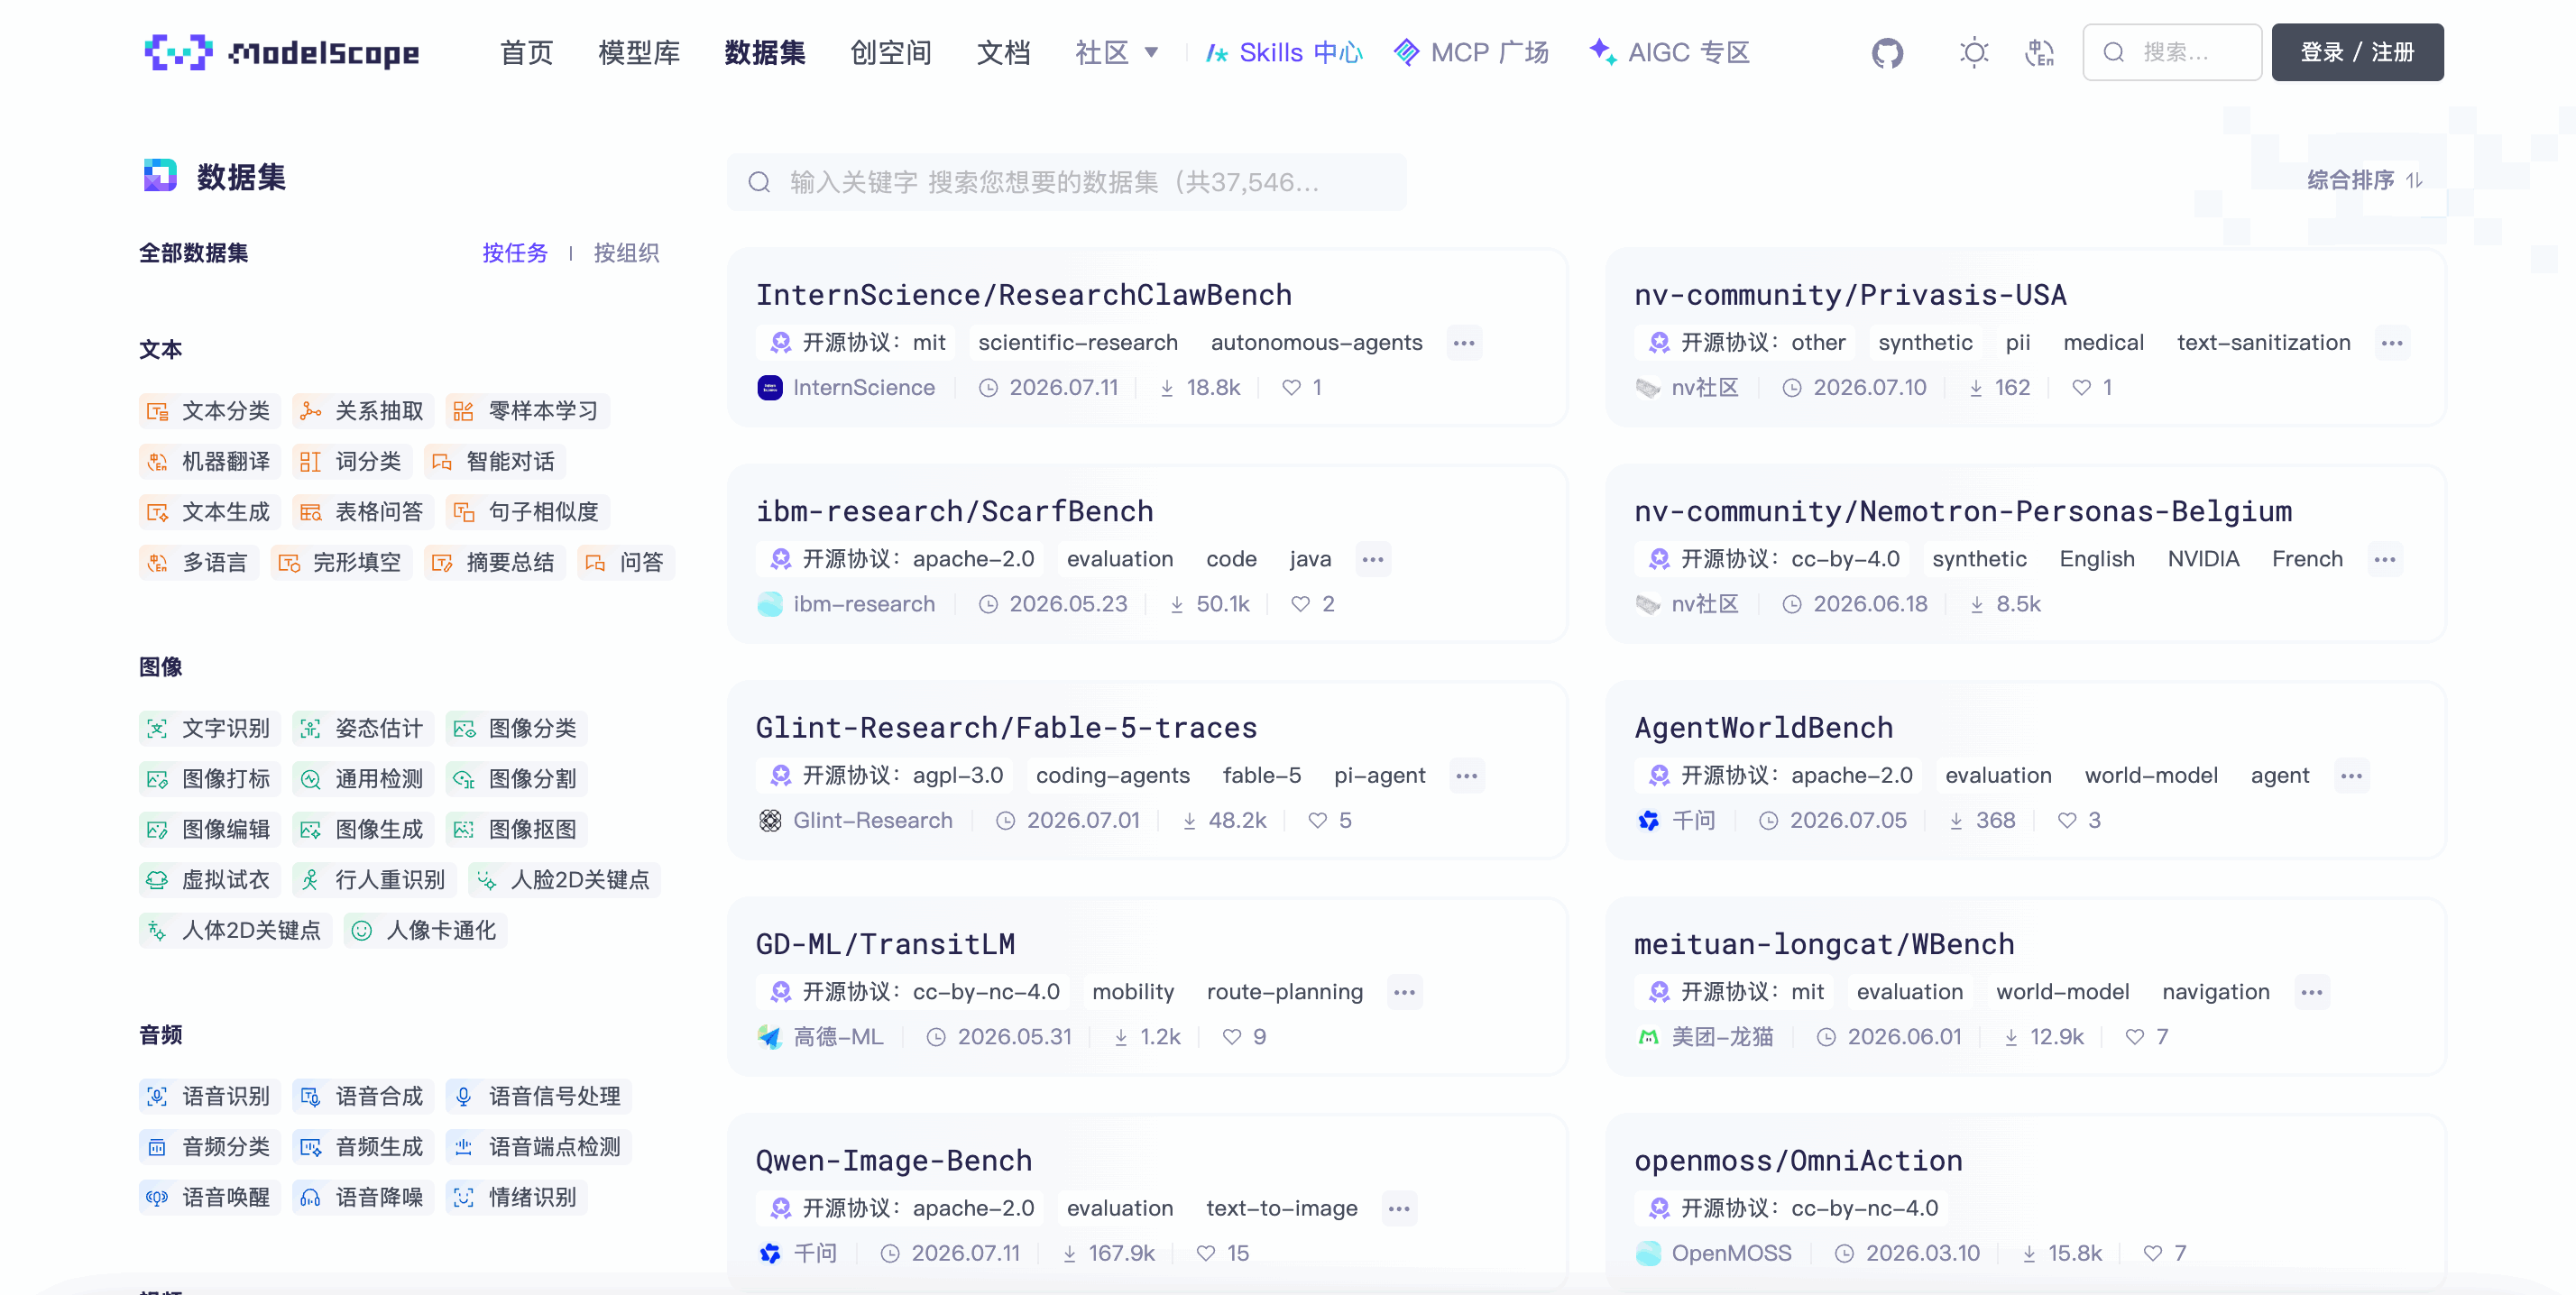The width and height of the screenshot is (2576, 1295).
Task: Pick the 问答 task tag
Action: pos(626,562)
